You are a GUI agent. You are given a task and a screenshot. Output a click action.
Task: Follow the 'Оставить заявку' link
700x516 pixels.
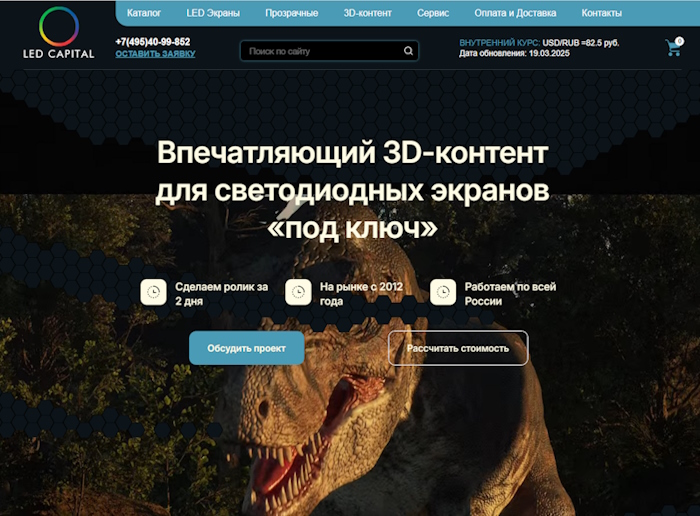(x=155, y=53)
